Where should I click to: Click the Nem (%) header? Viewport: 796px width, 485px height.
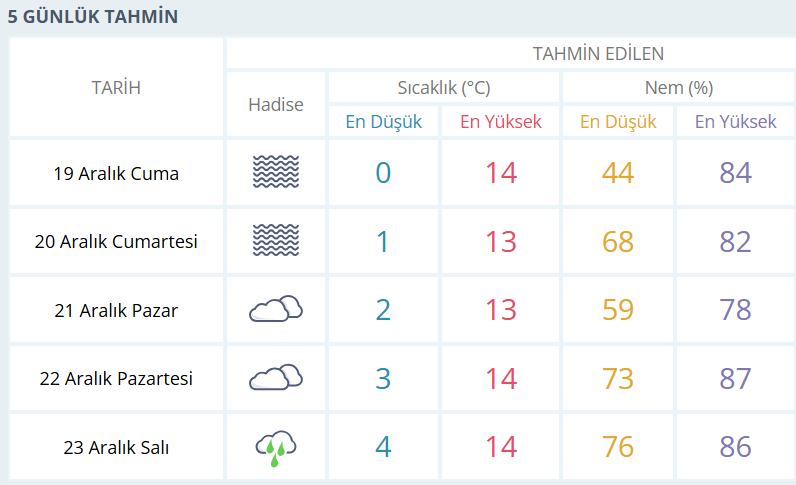678,87
